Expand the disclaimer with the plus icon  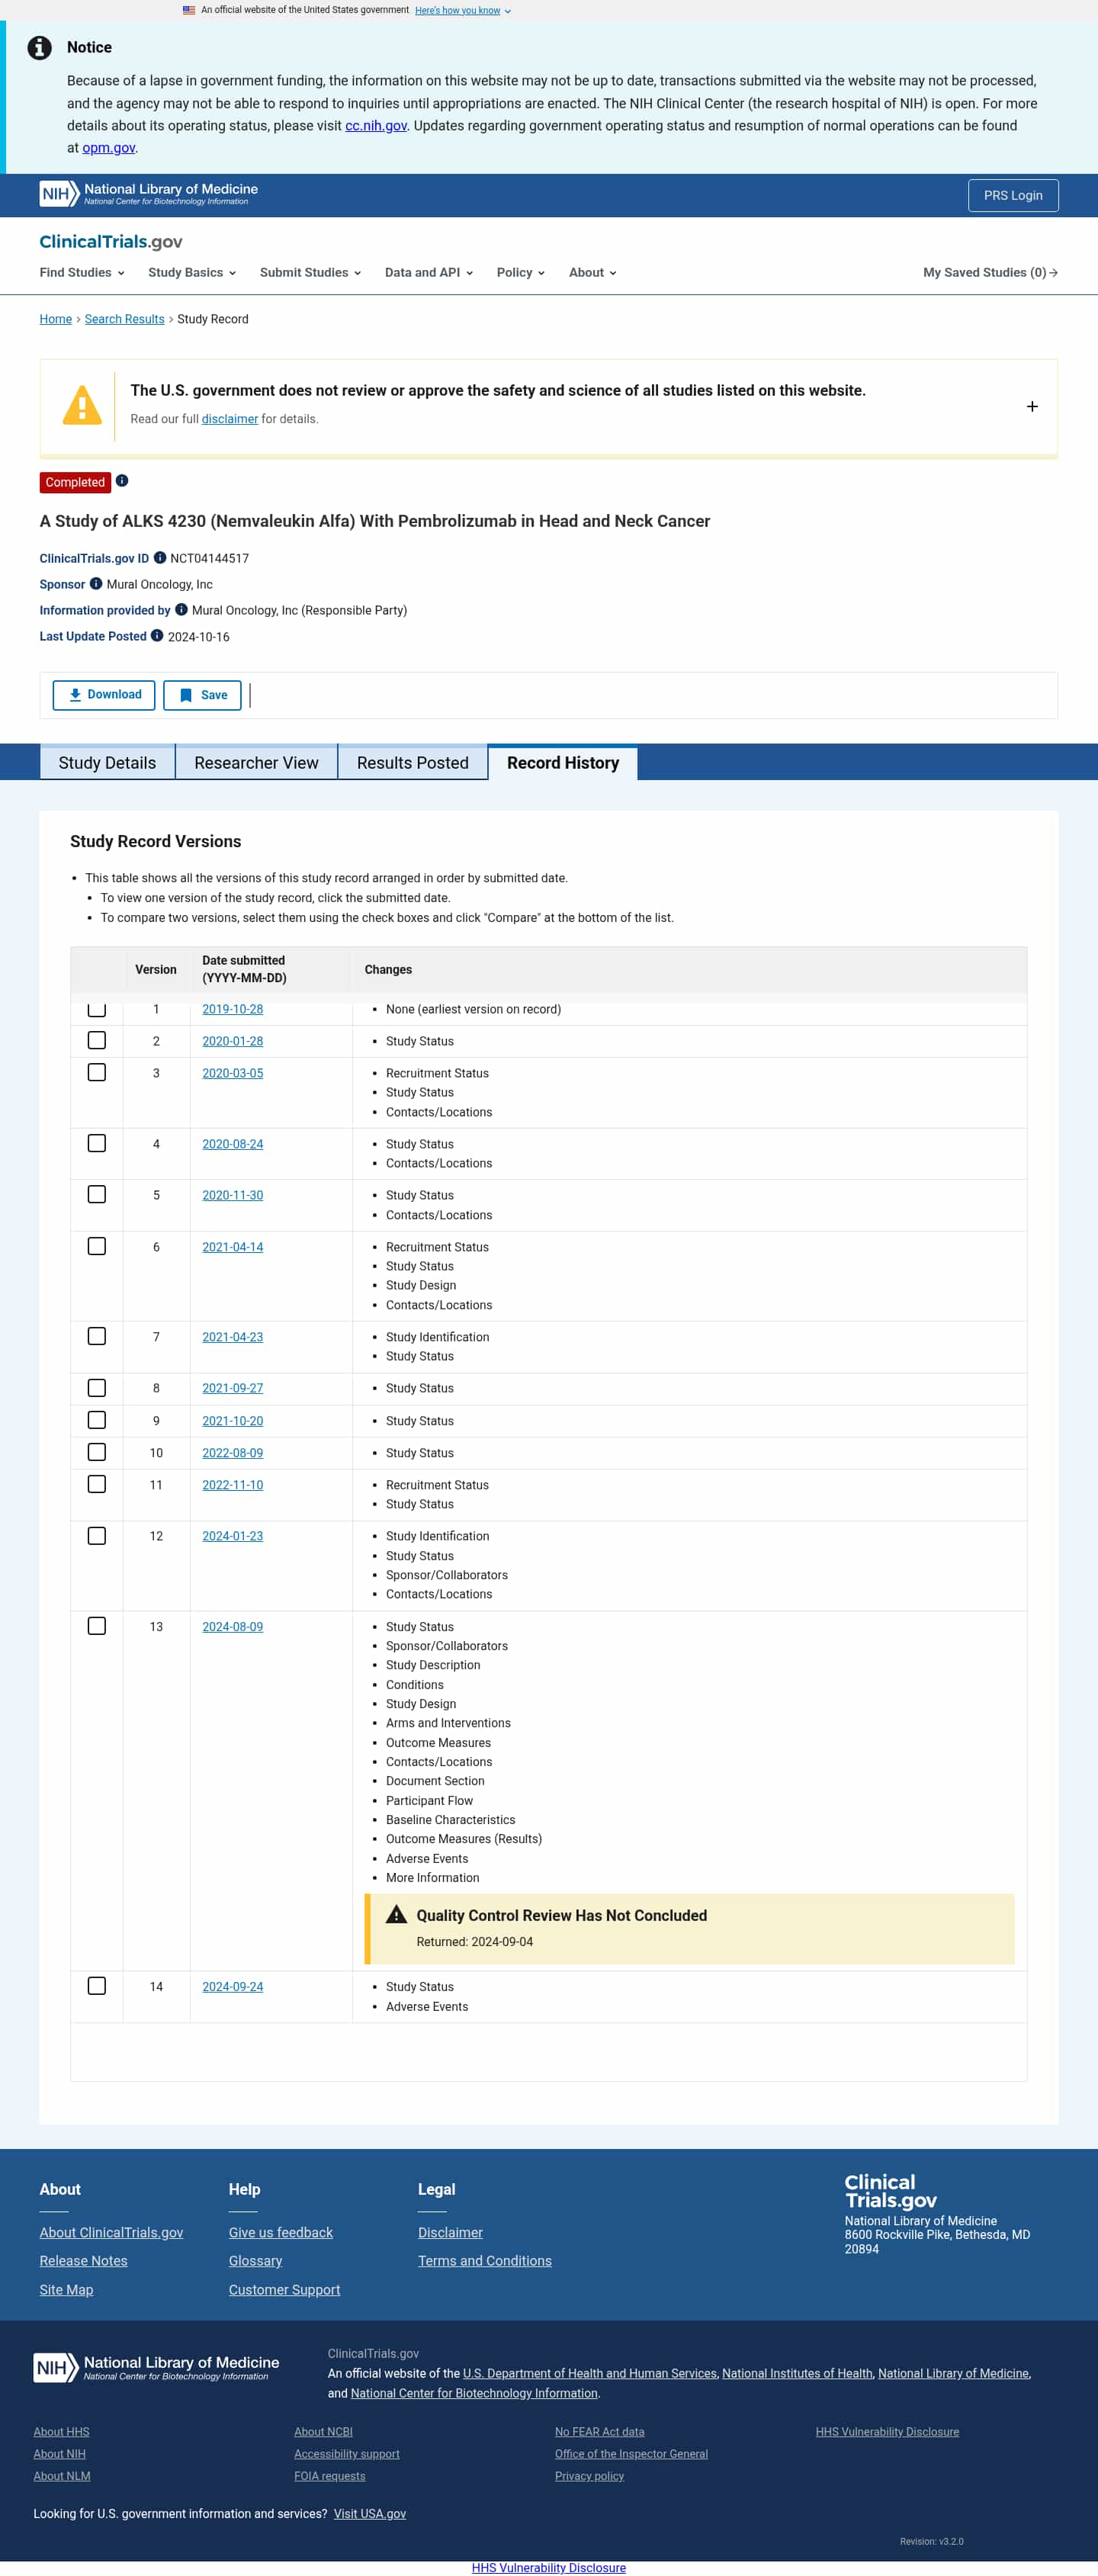(x=1032, y=407)
